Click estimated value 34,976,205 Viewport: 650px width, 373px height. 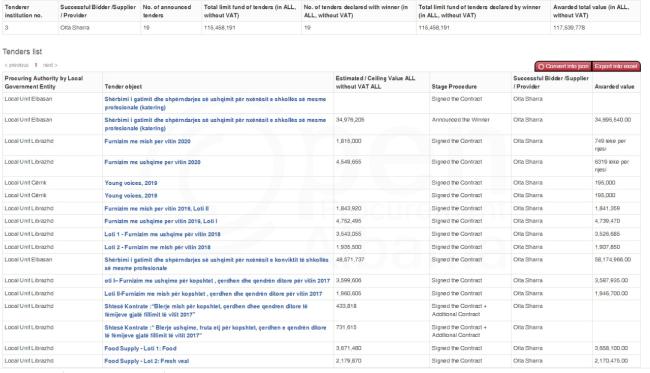(x=350, y=120)
